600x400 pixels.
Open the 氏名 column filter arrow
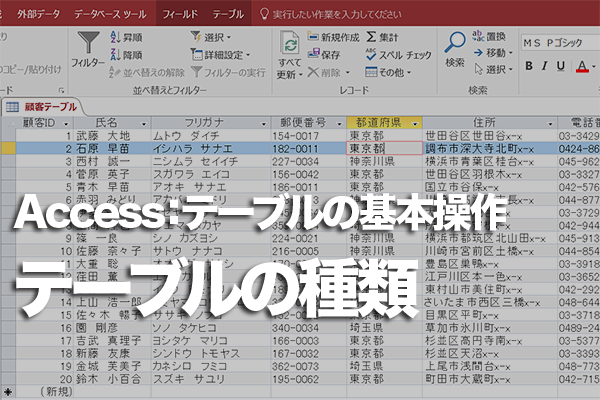point(144,124)
